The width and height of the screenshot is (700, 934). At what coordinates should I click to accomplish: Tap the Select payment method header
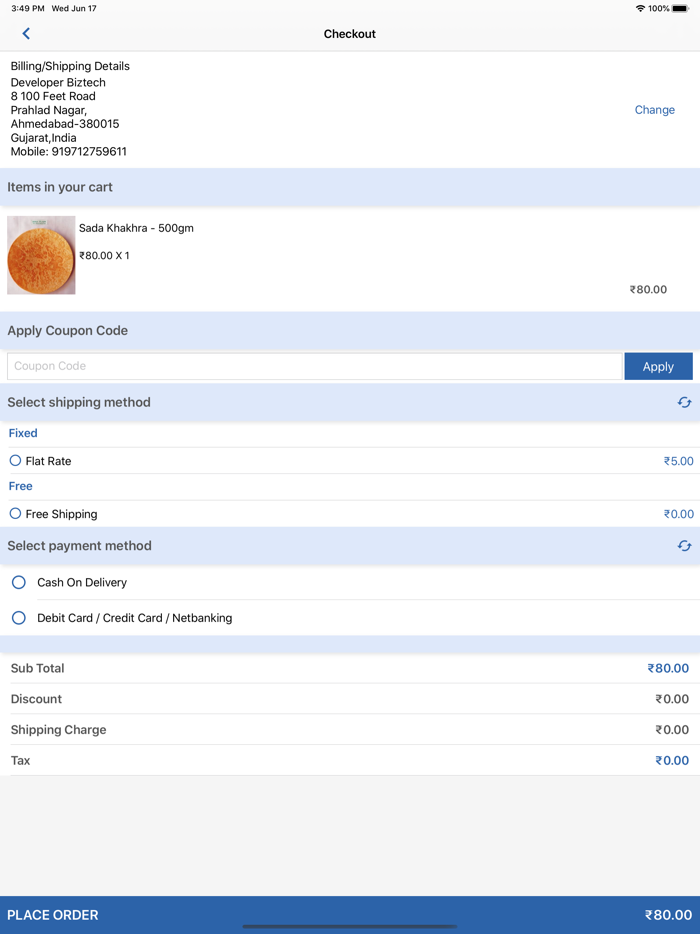point(80,546)
